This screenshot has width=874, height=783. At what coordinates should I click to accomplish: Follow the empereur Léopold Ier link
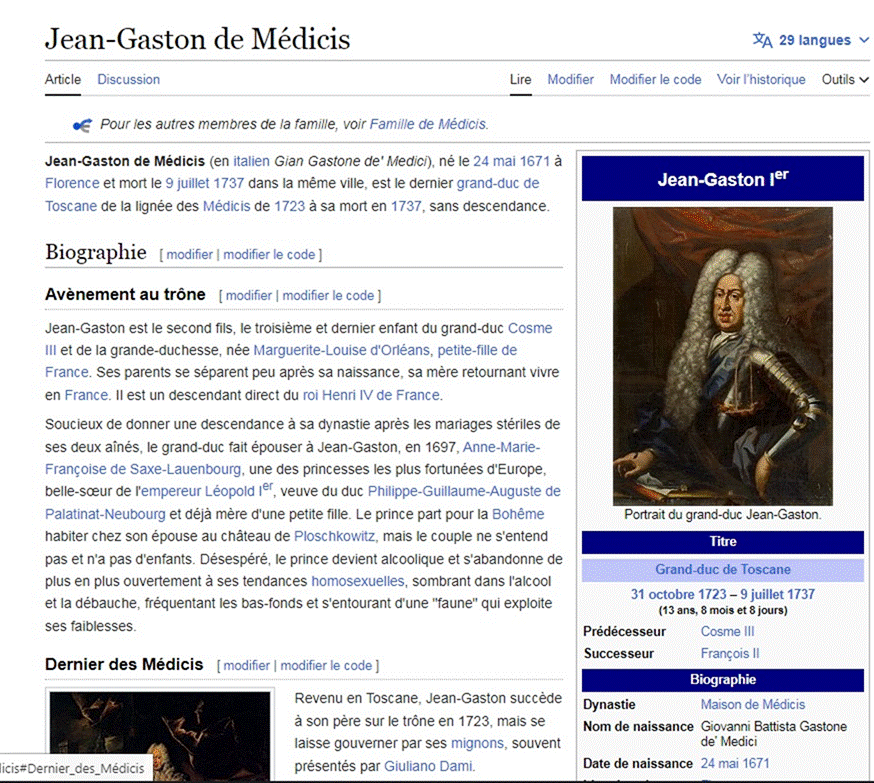pyautogui.click(x=207, y=491)
